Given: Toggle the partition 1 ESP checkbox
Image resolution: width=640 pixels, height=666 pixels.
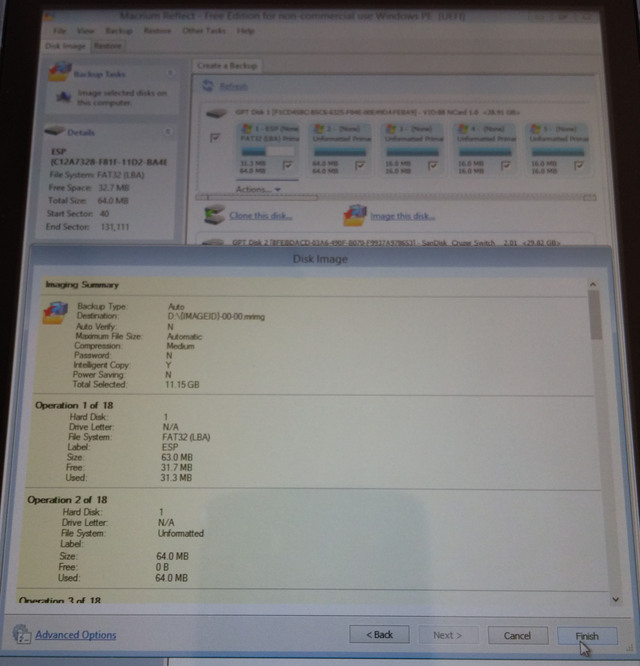Looking at the screenshot, I should [287, 166].
